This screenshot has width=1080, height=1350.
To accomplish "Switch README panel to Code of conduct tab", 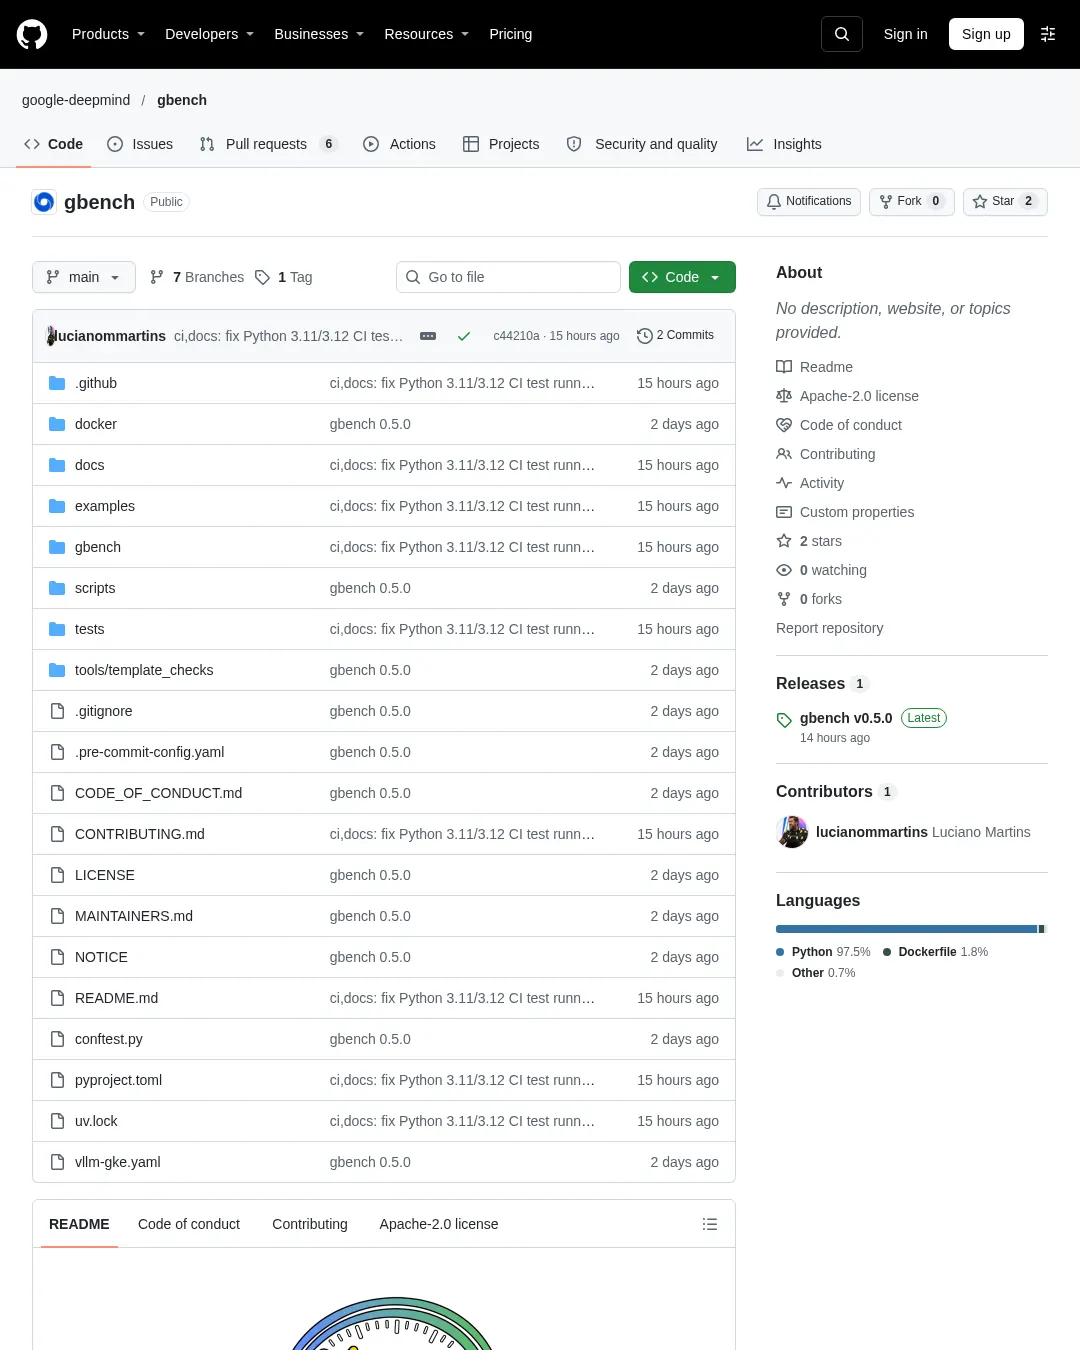I will (x=189, y=1224).
